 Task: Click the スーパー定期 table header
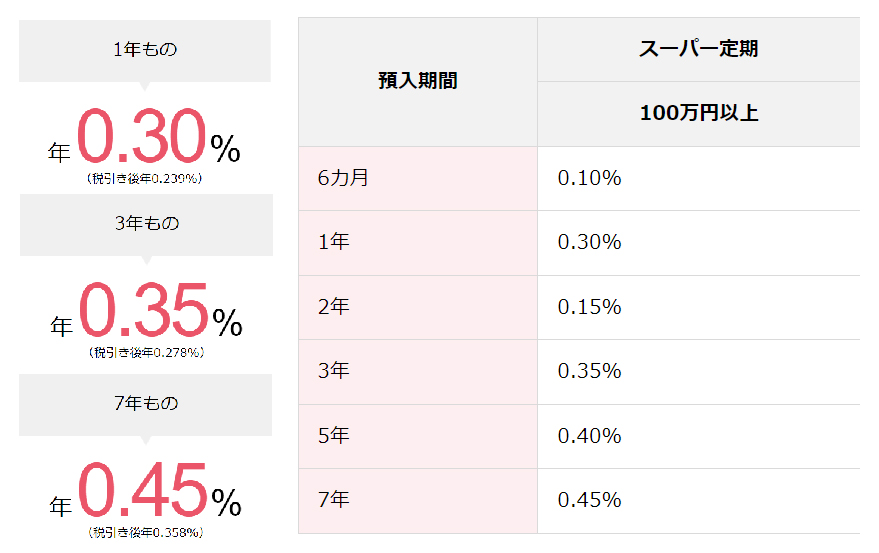tap(698, 49)
